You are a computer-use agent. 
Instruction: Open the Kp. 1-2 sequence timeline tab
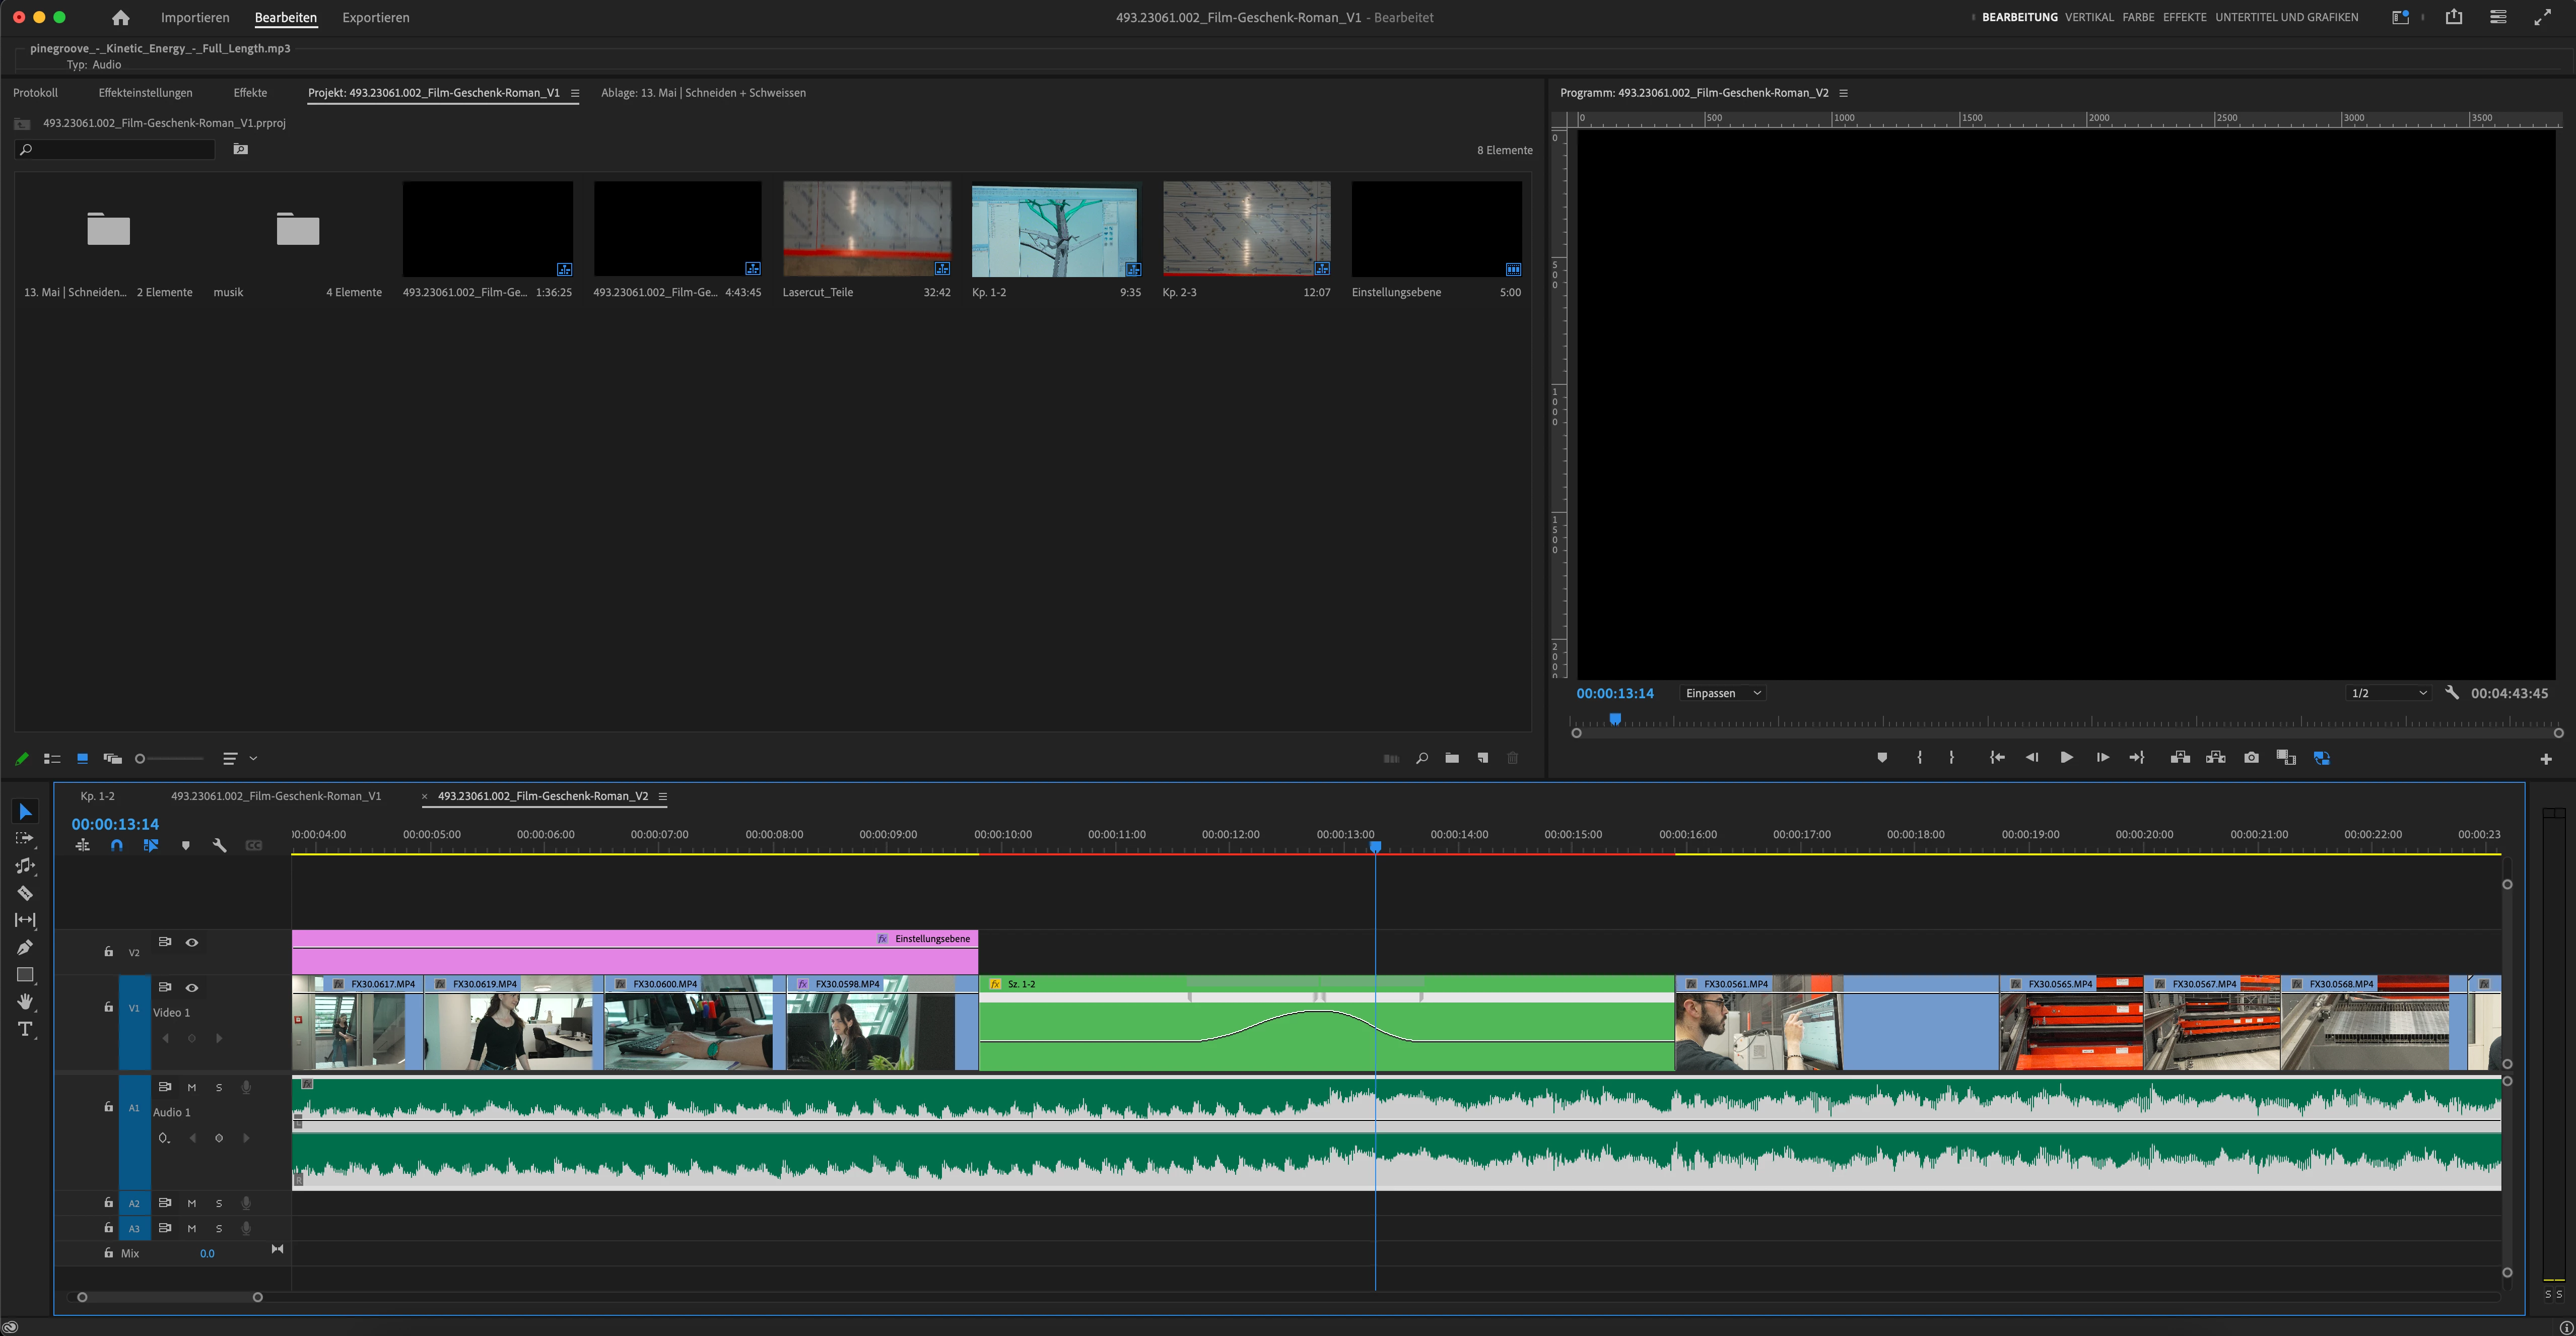pyautogui.click(x=97, y=796)
